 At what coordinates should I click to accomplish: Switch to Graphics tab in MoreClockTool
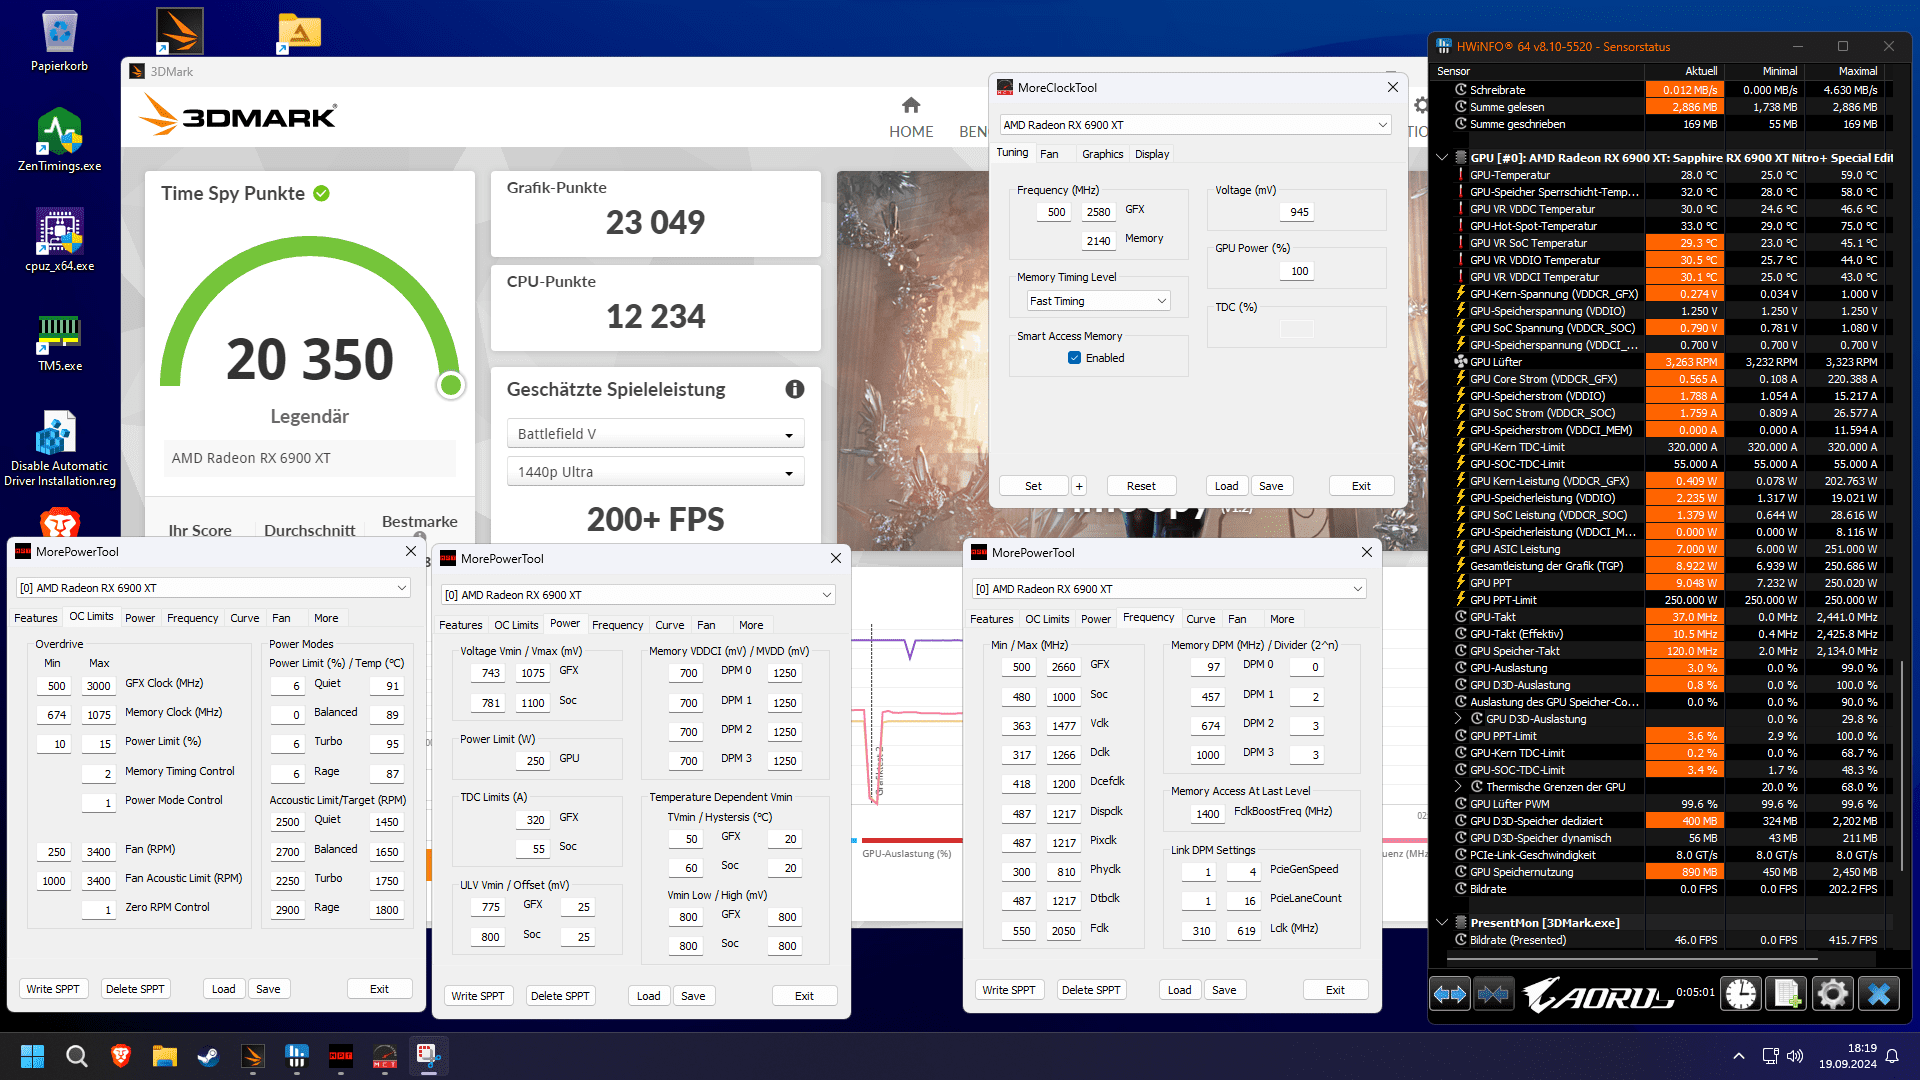pyautogui.click(x=1102, y=154)
